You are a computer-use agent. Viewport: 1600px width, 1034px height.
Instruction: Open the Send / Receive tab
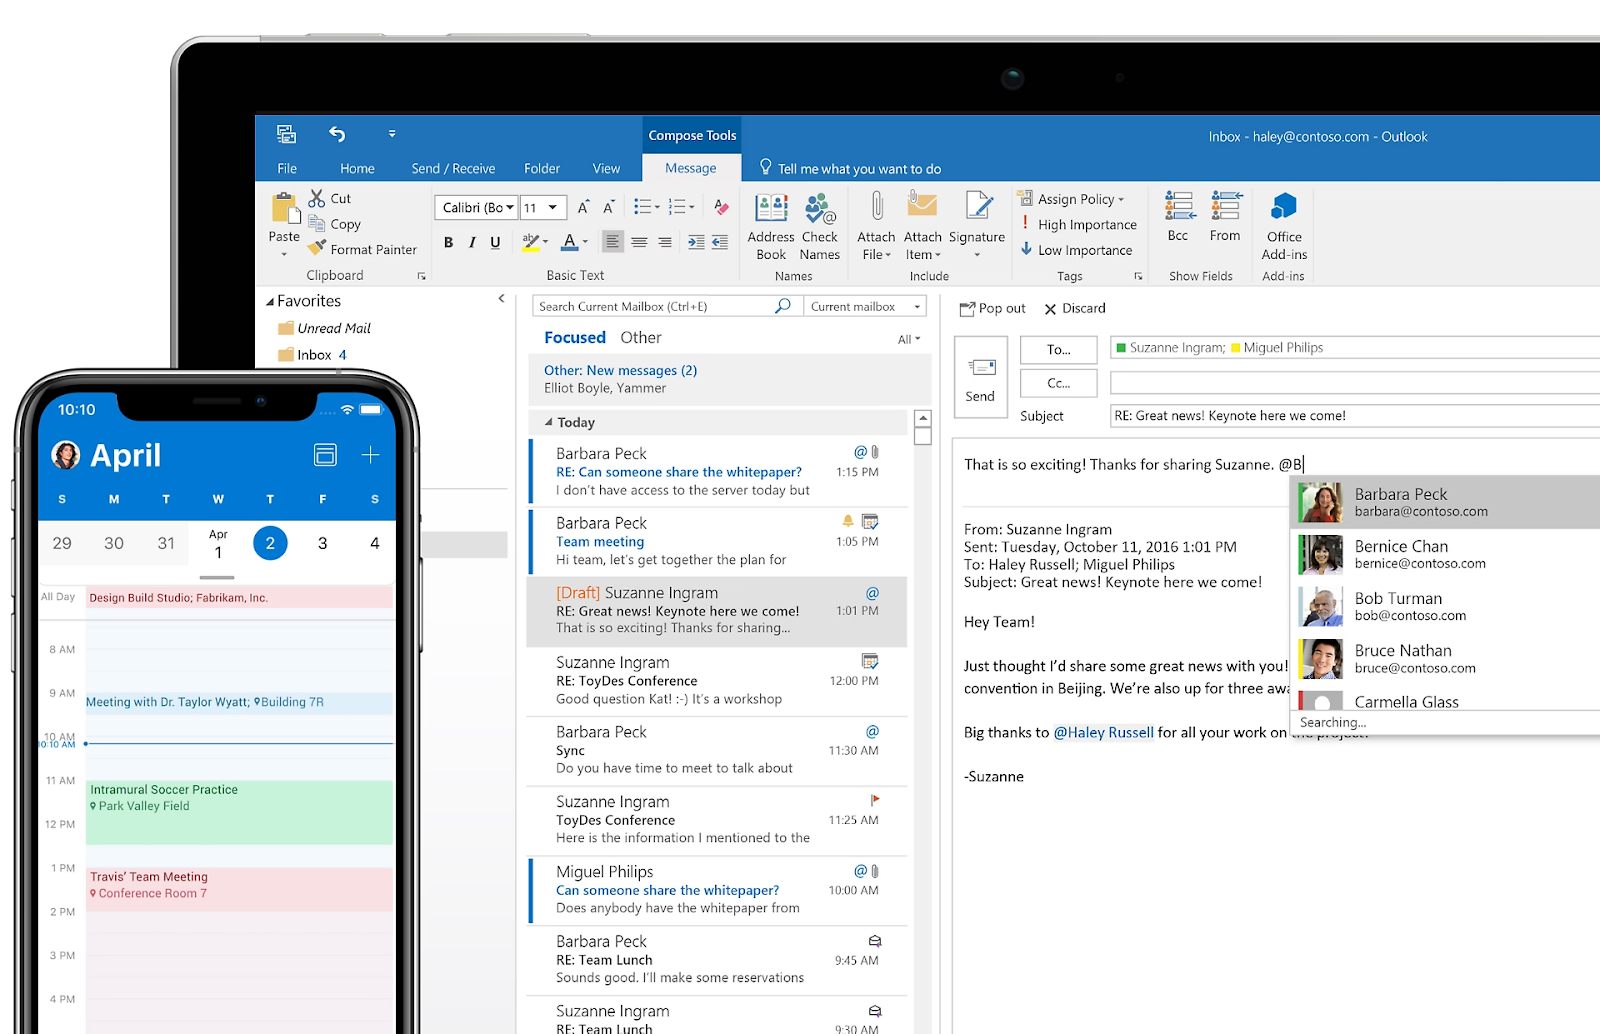click(x=453, y=168)
